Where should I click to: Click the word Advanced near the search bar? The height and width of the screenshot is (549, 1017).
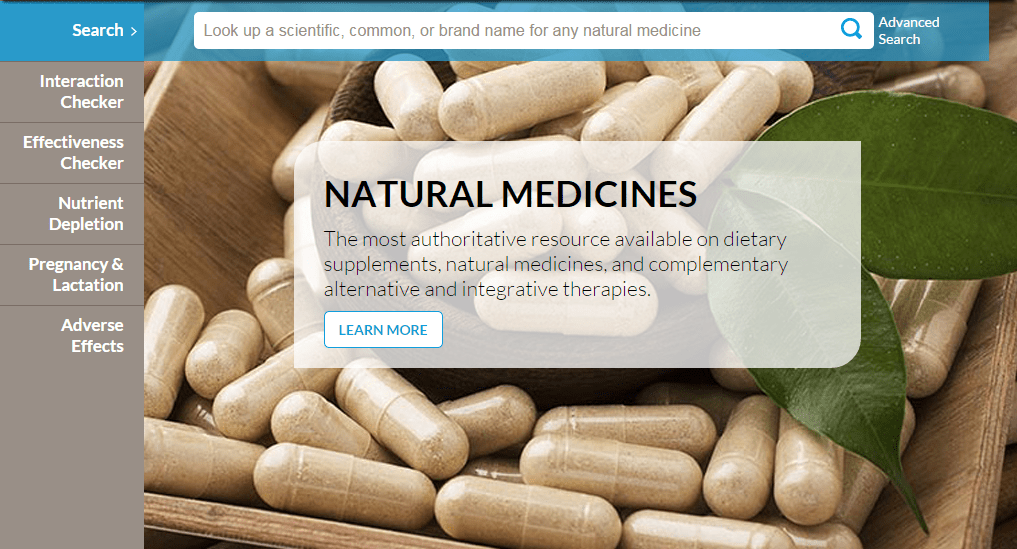(909, 22)
